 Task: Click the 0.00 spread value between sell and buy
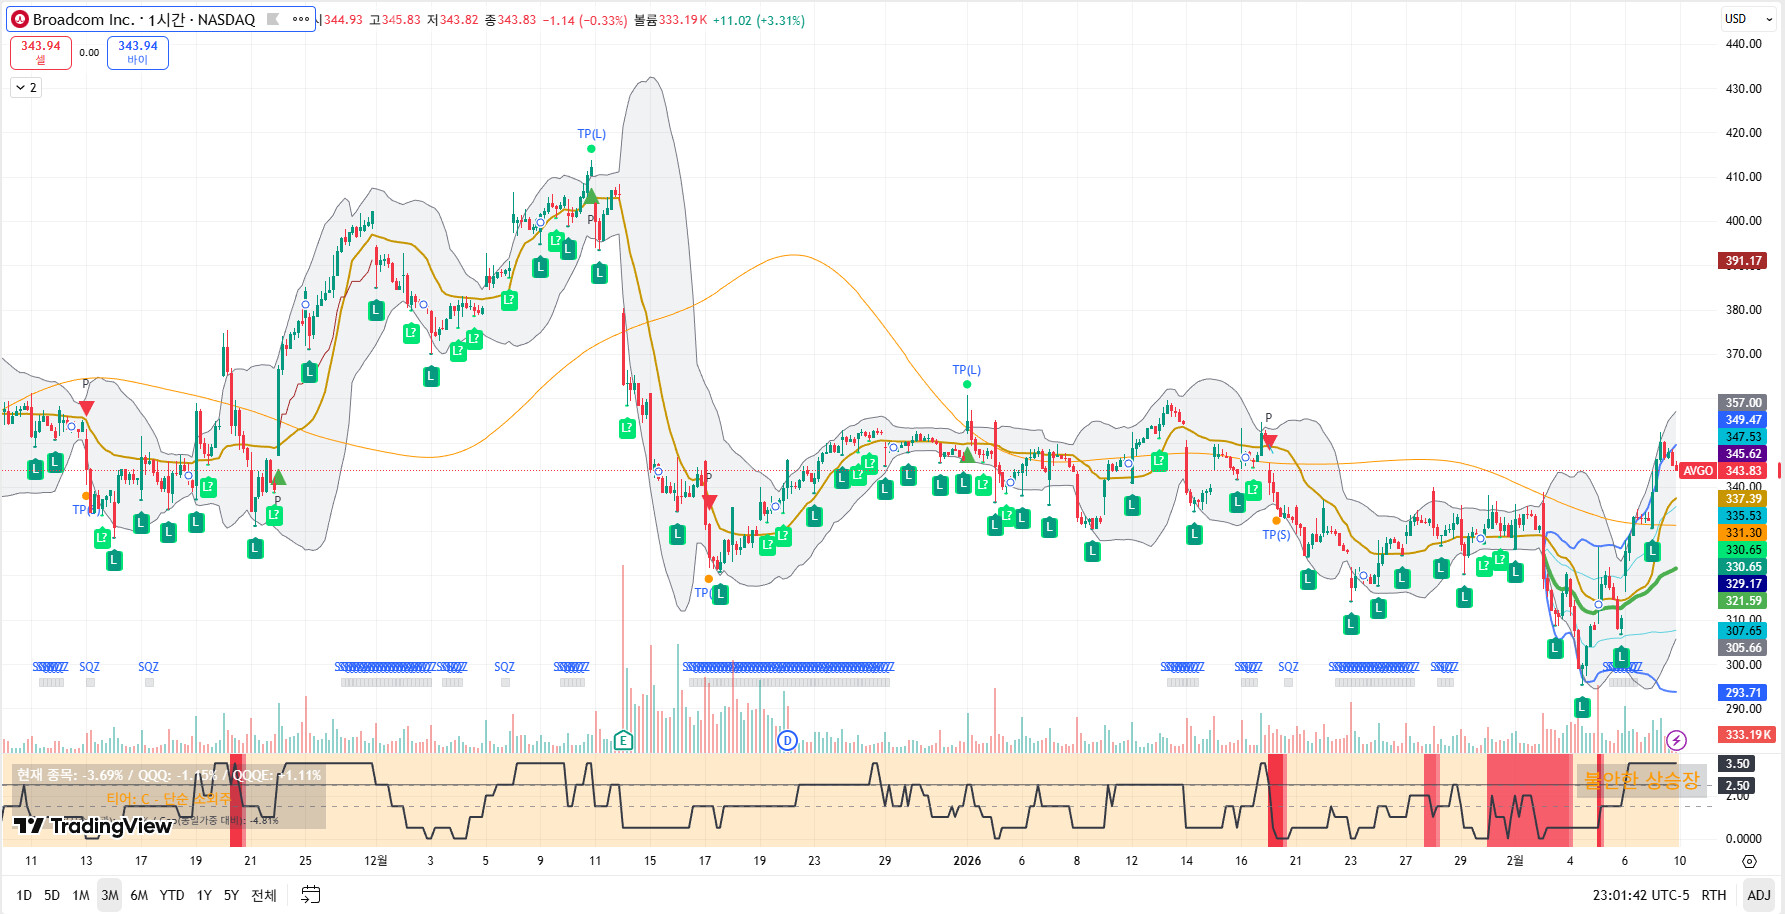coord(89,53)
